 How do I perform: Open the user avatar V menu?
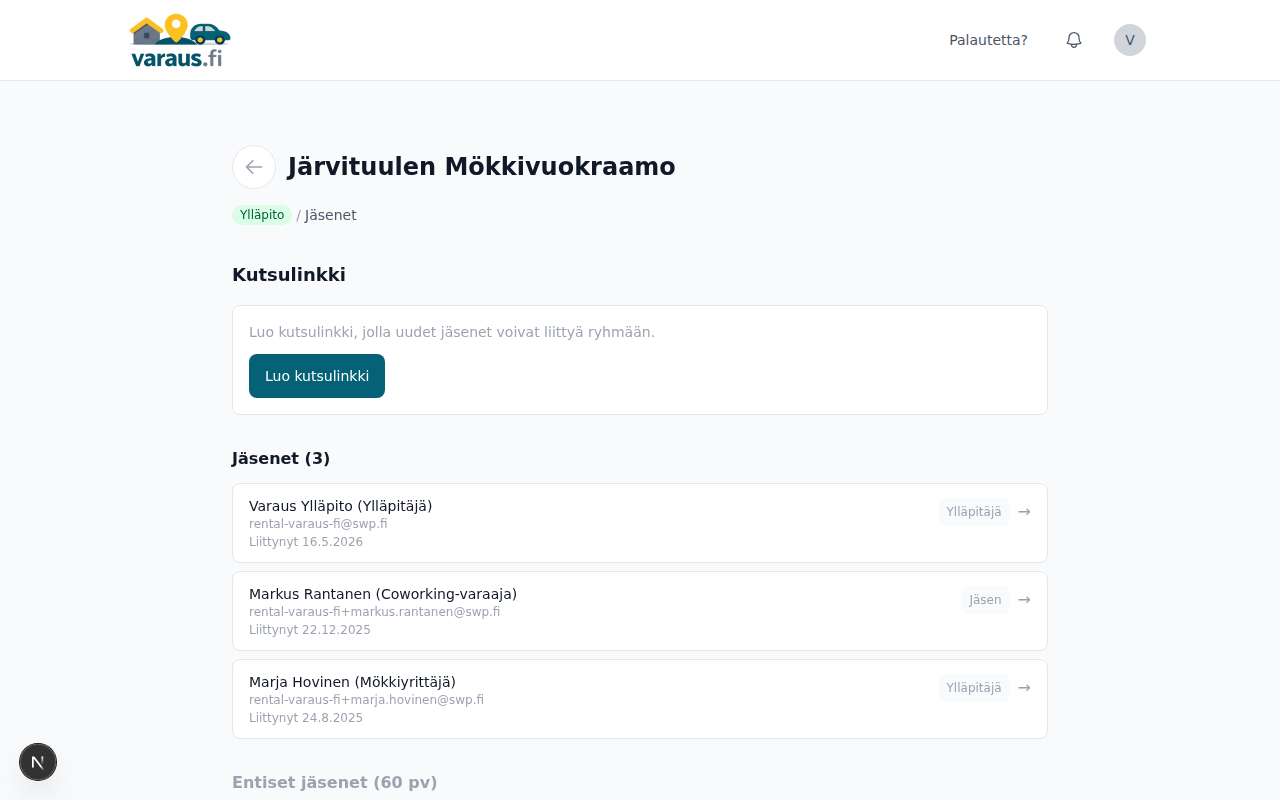click(1130, 40)
